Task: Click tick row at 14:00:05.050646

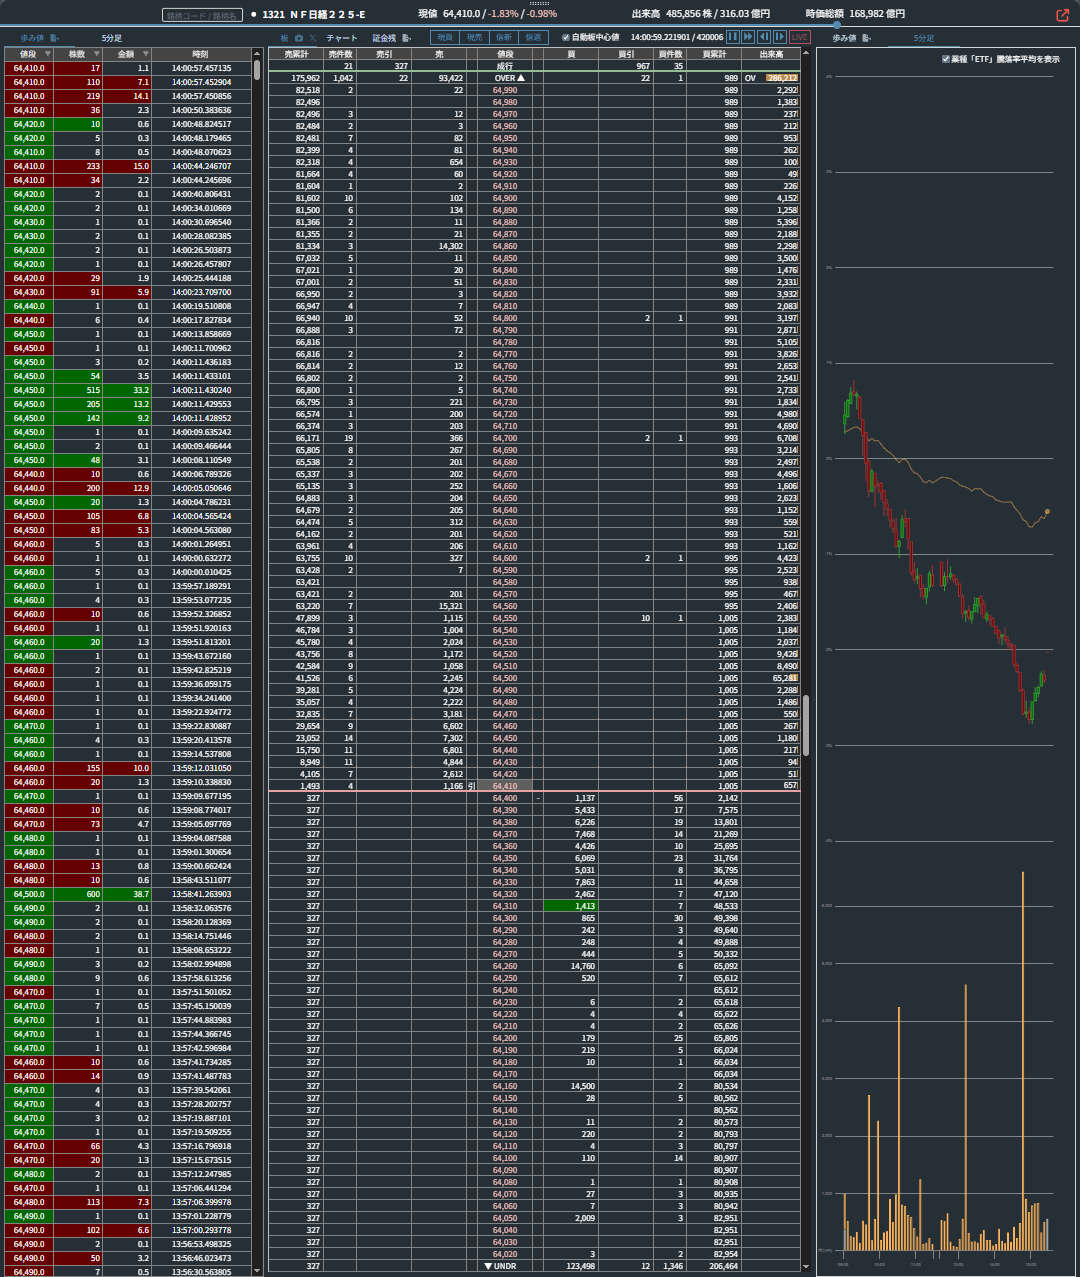Action: 127,488
